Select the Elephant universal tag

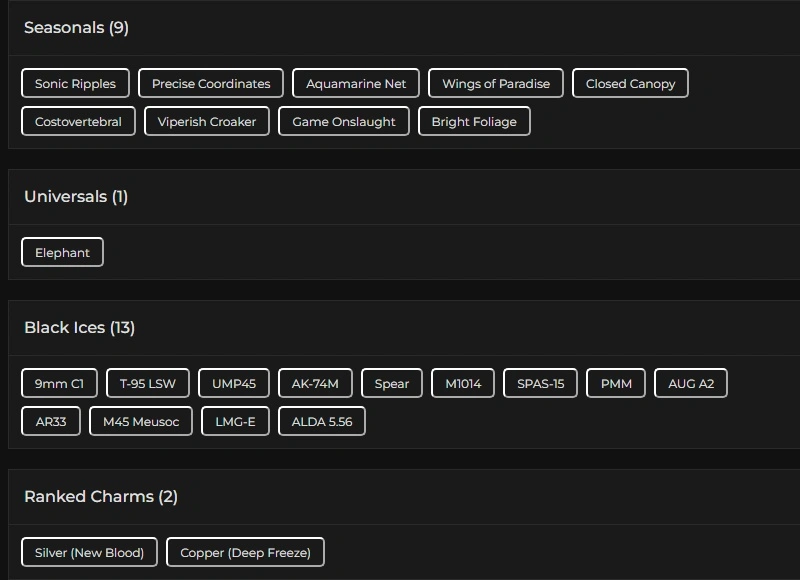[x=62, y=253]
